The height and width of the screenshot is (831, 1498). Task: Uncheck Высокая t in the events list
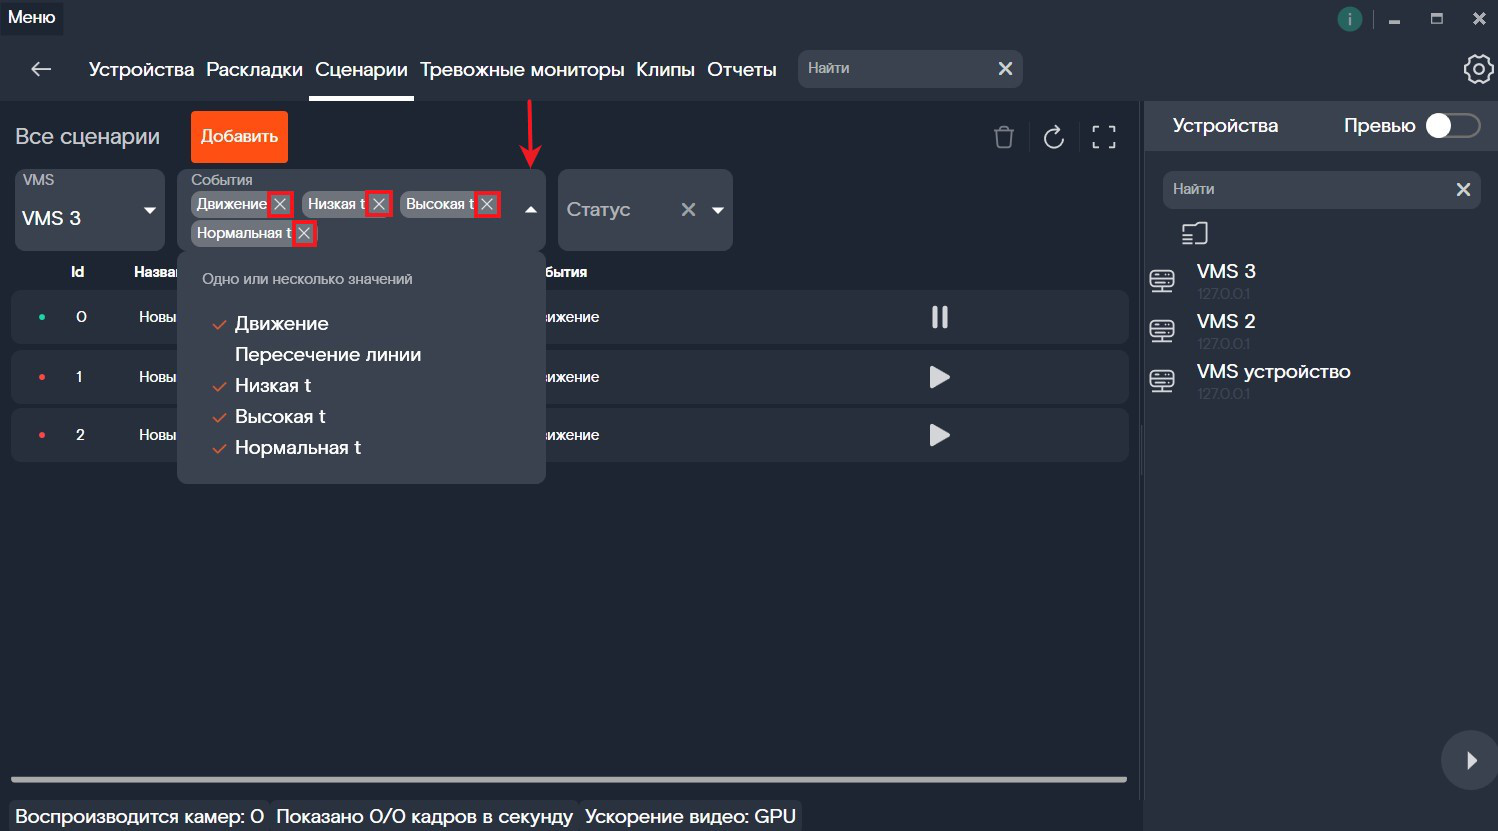(x=269, y=417)
